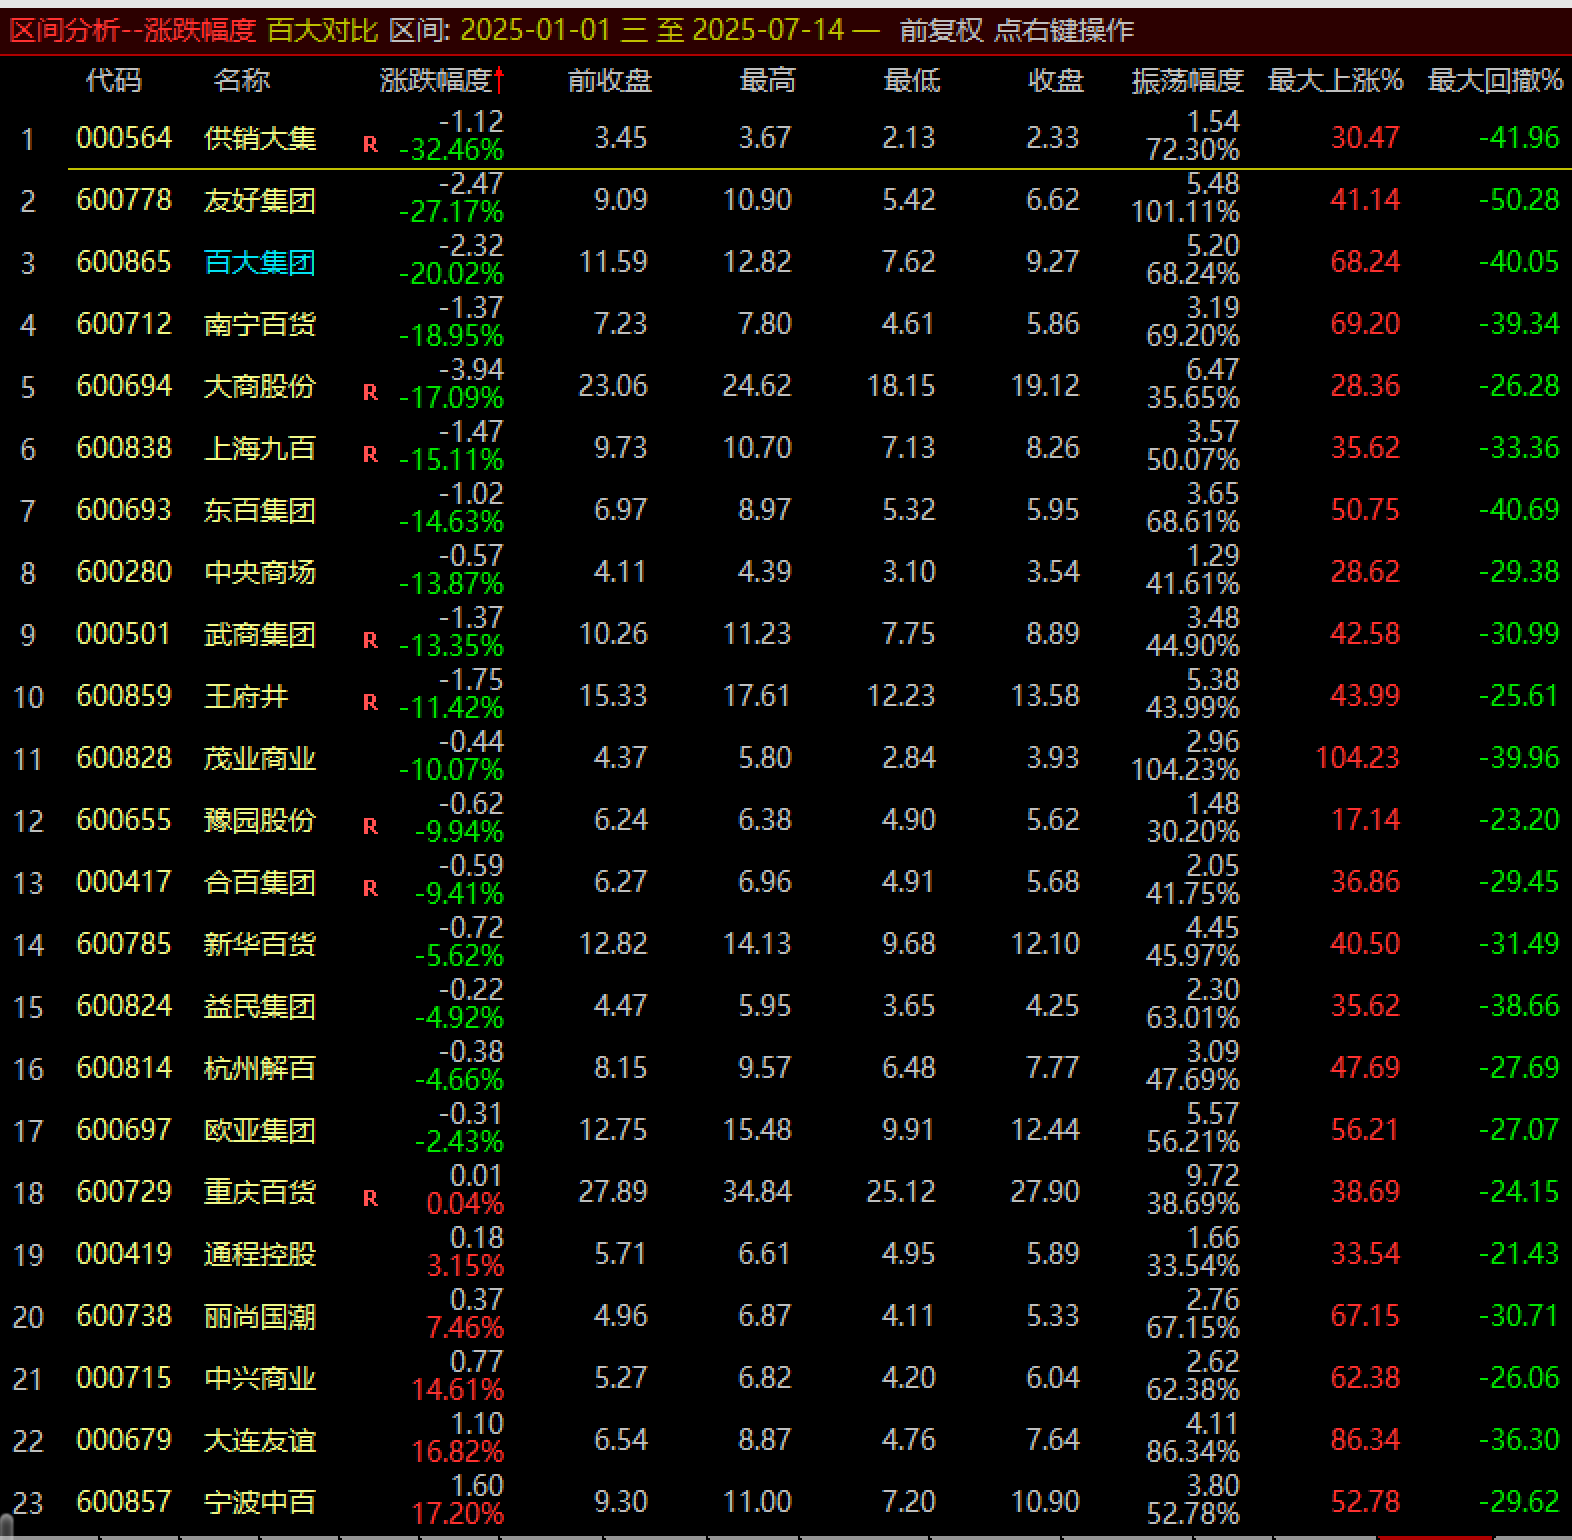The height and width of the screenshot is (1540, 1572).
Task: Click max drawdown value -41.96
Action: [x=1519, y=138]
